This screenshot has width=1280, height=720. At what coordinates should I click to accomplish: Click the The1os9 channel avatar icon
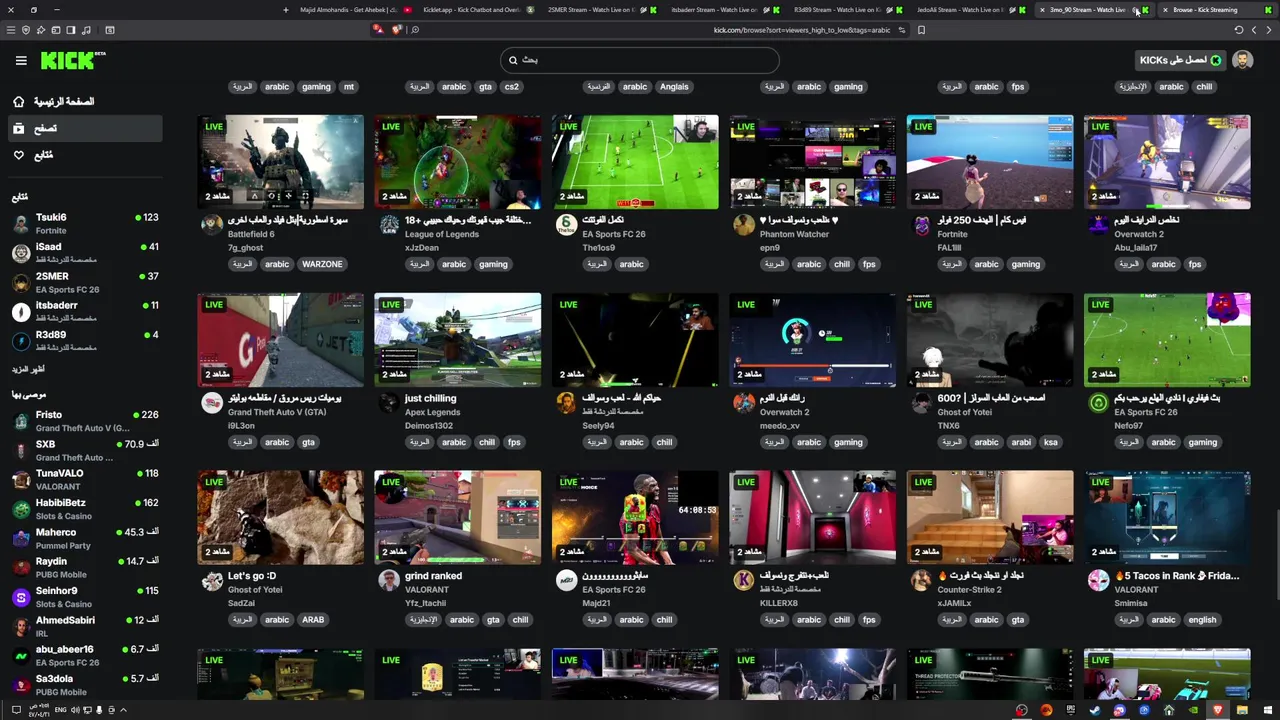coord(567,225)
